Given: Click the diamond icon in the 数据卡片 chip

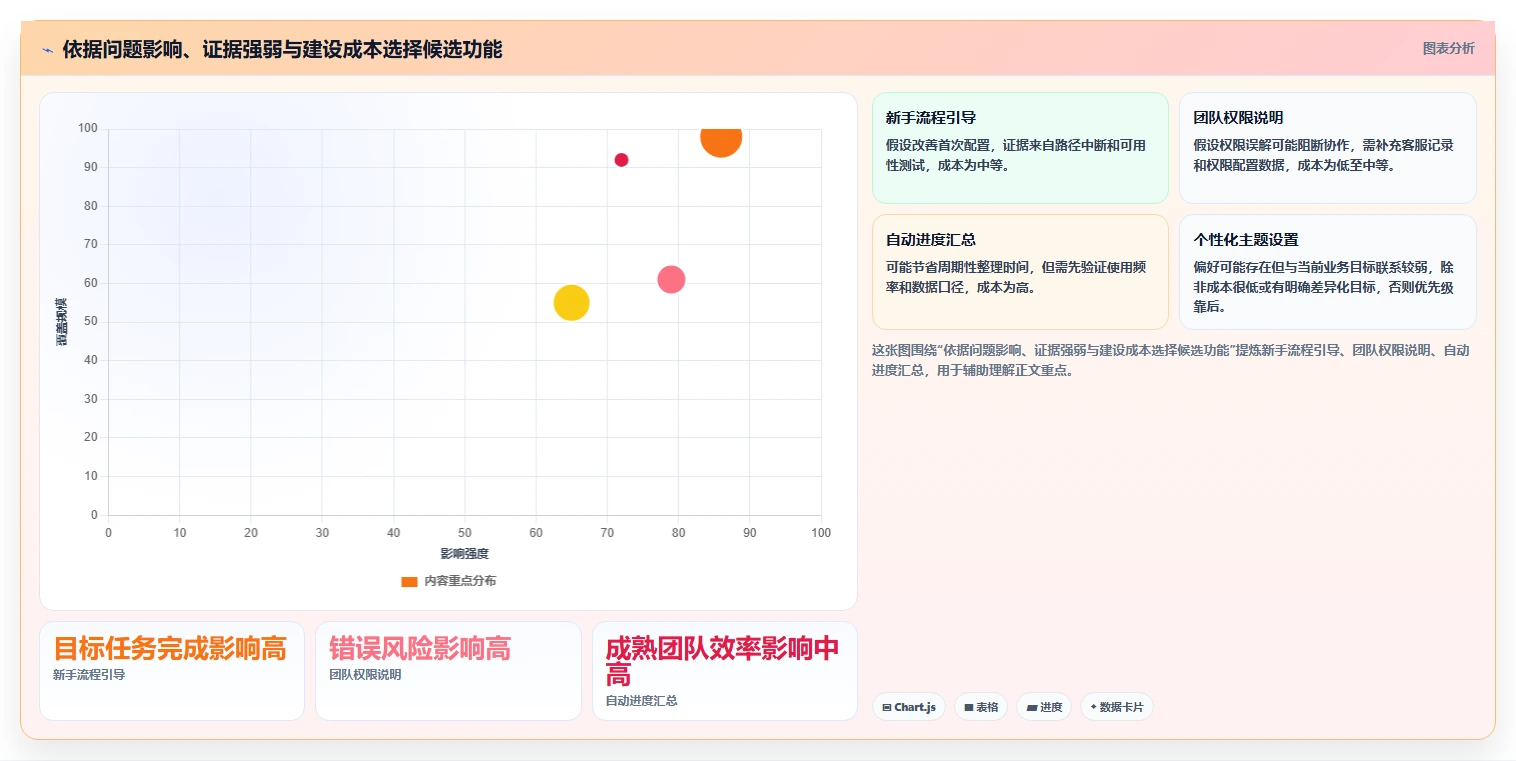Looking at the screenshot, I should pyautogui.click(x=1094, y=708).
